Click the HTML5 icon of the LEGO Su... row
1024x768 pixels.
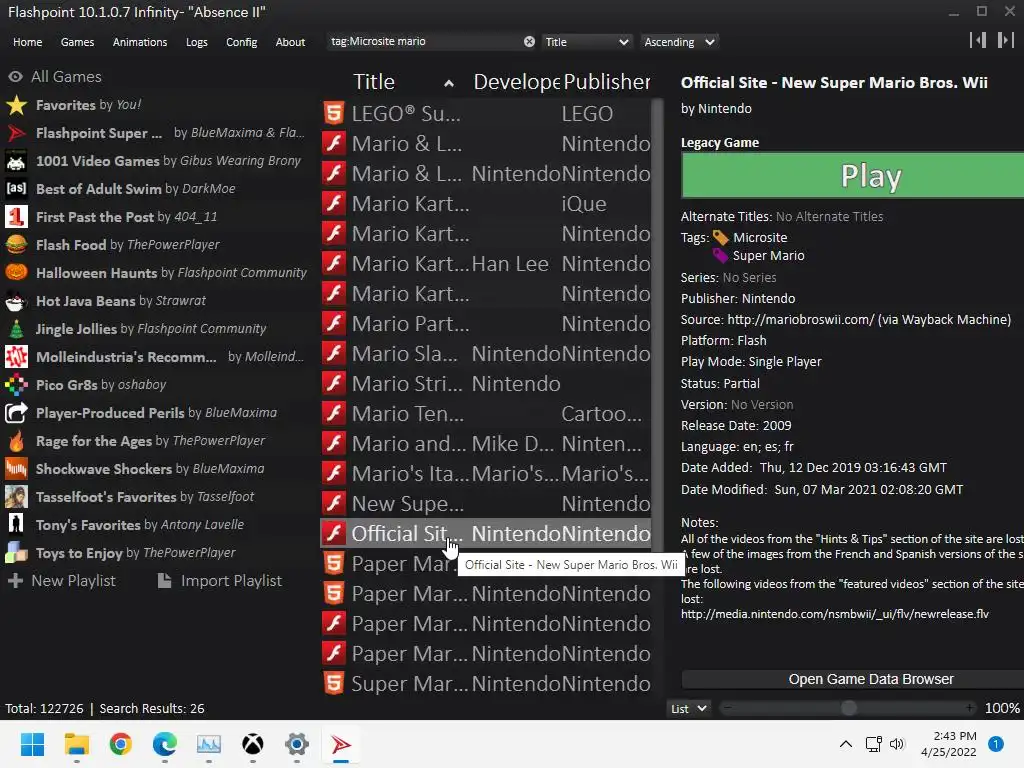(334, 114)
